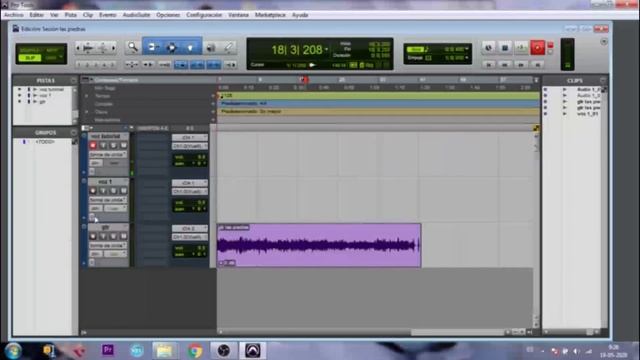The width and height of the screenshot is (640, 360).
Task: Record-enable the gtr track
Action: pos(93,236)
